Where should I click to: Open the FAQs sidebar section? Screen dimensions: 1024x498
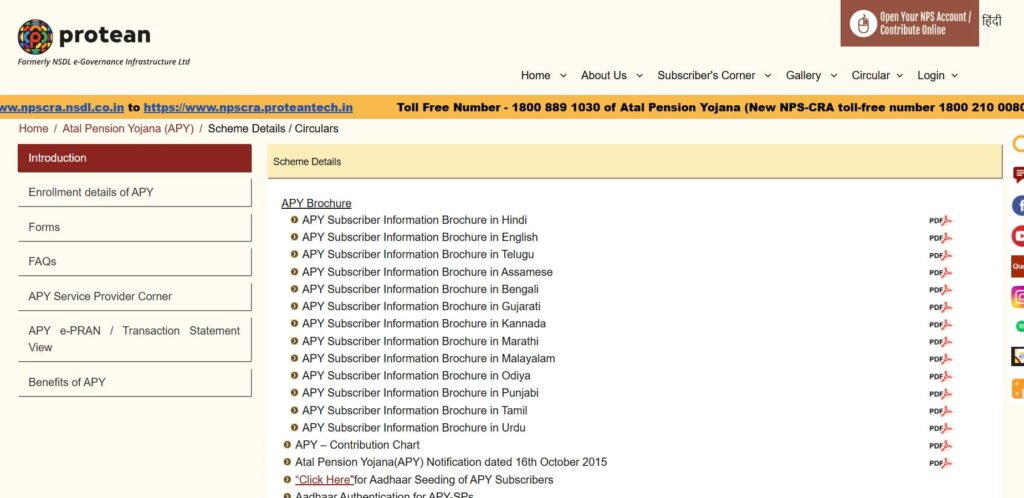[135, 262]
